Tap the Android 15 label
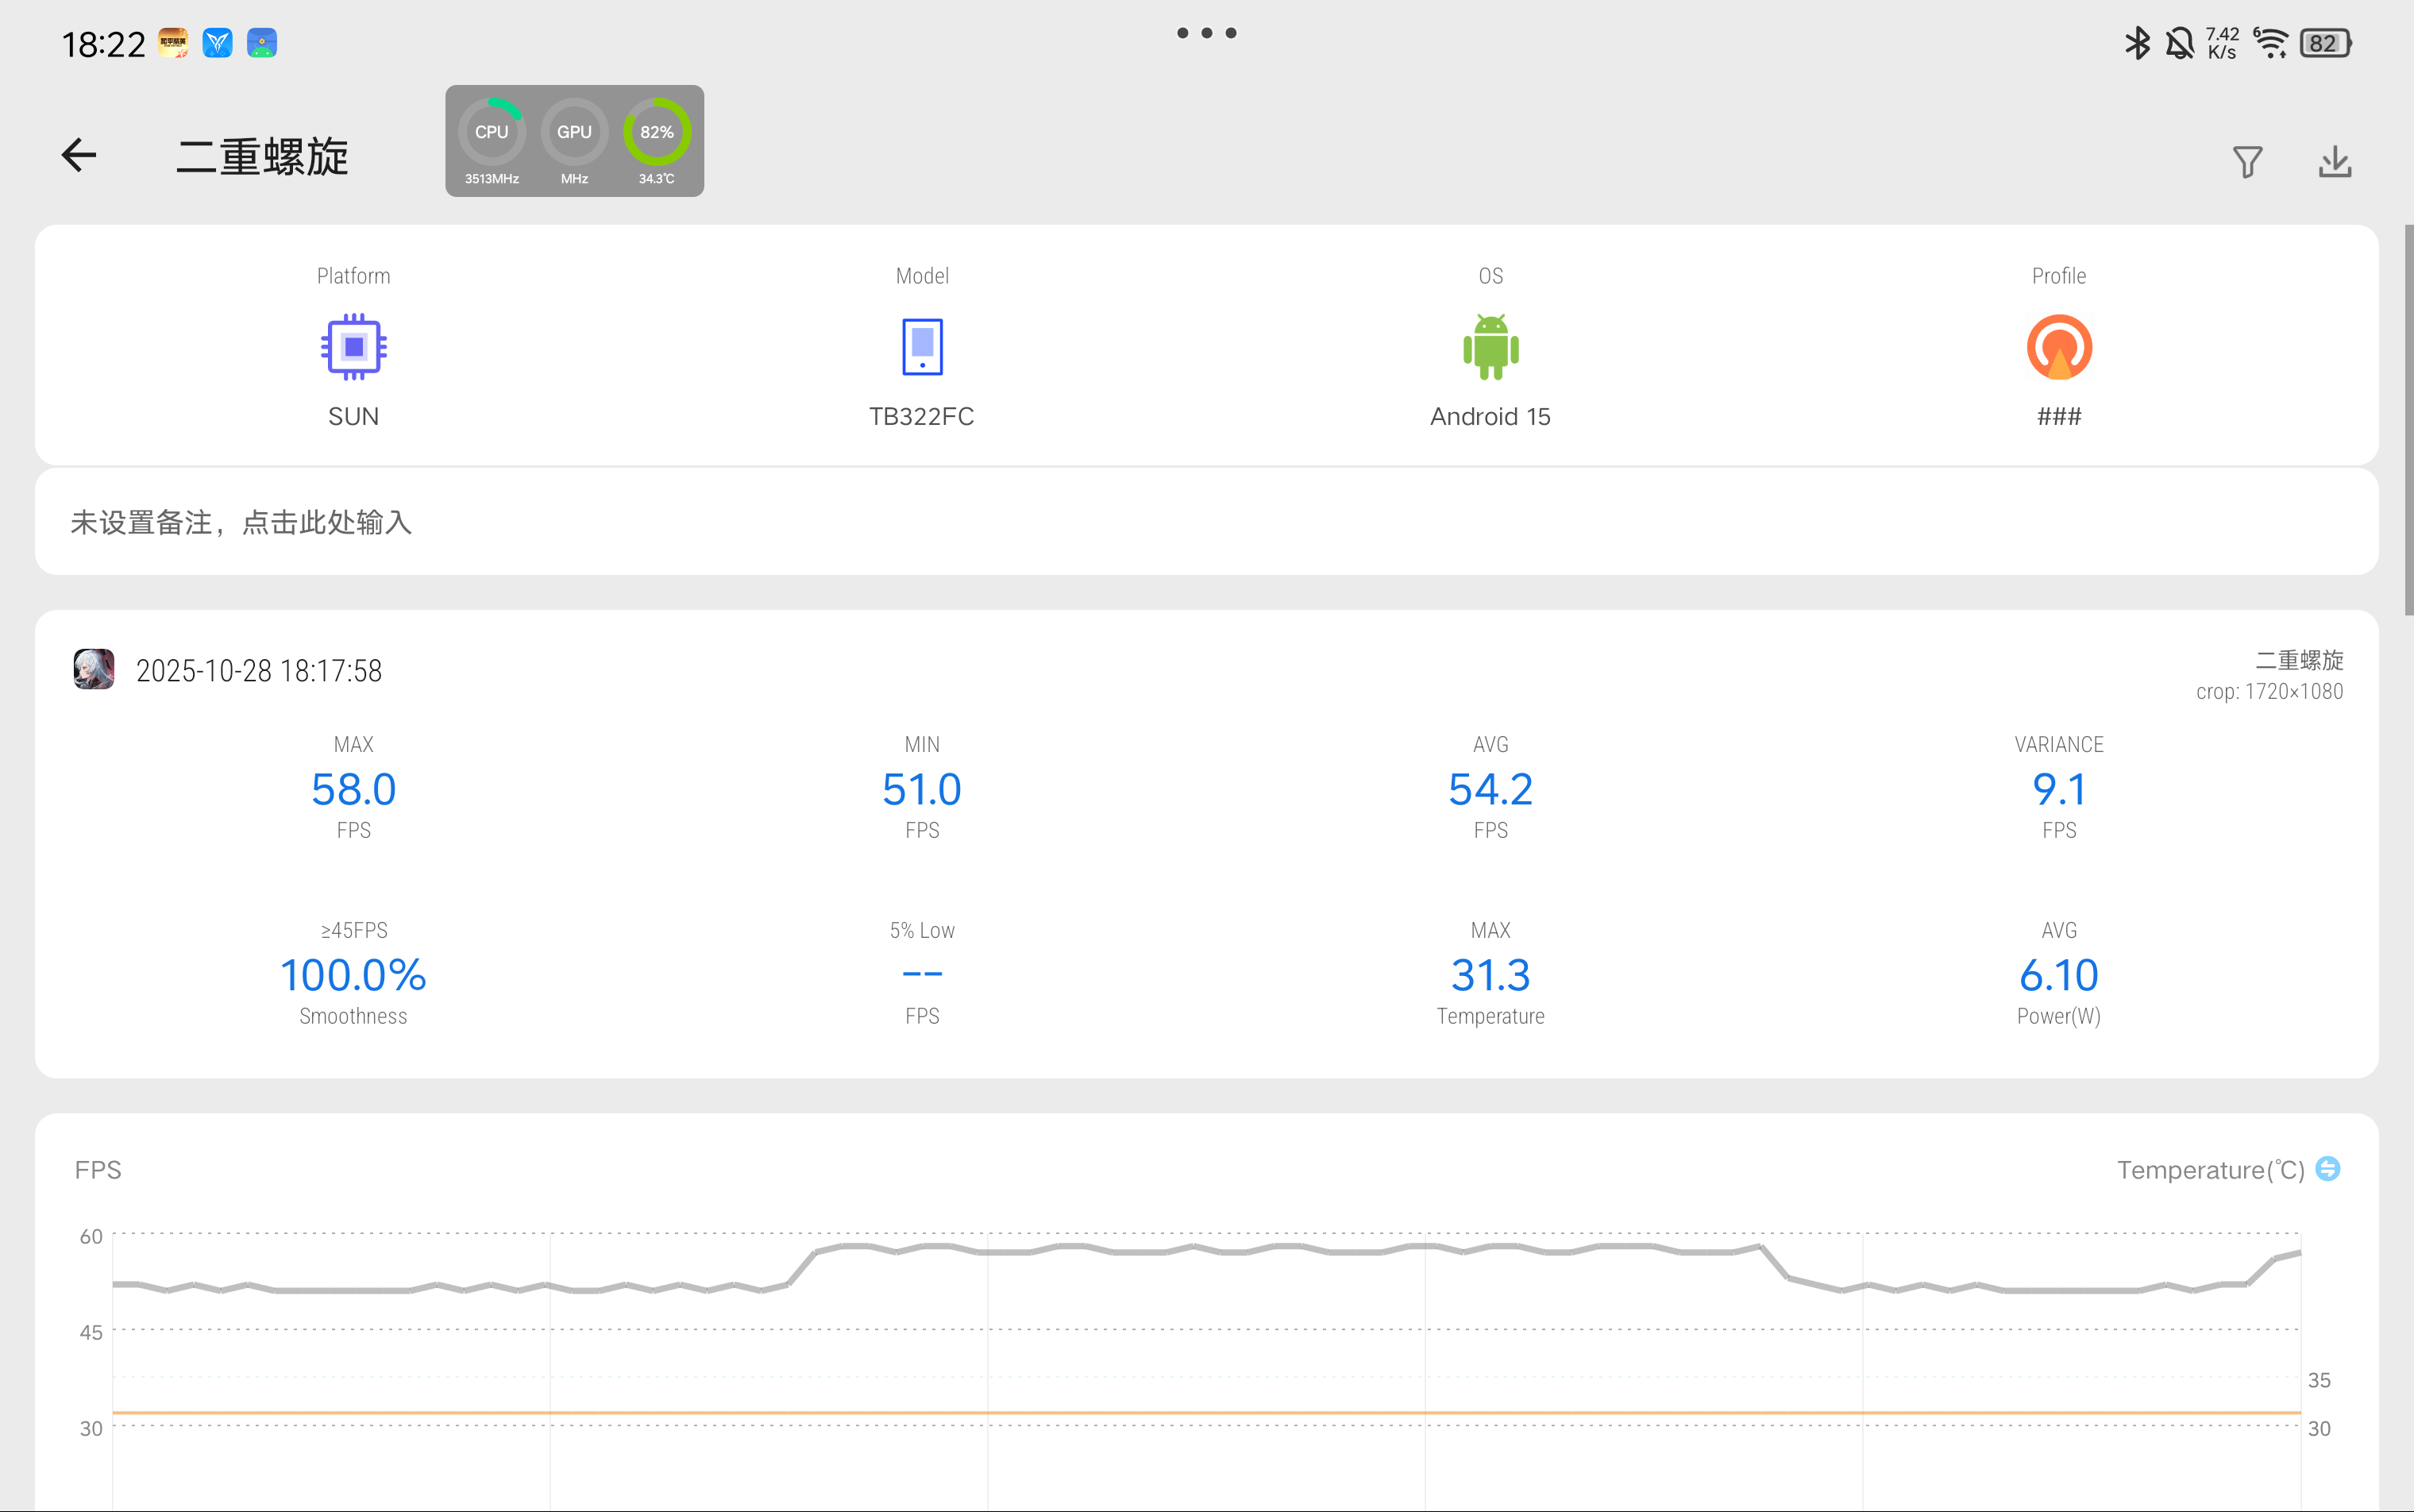This screenshot has height=1512, width=2414. (1490, 417)
